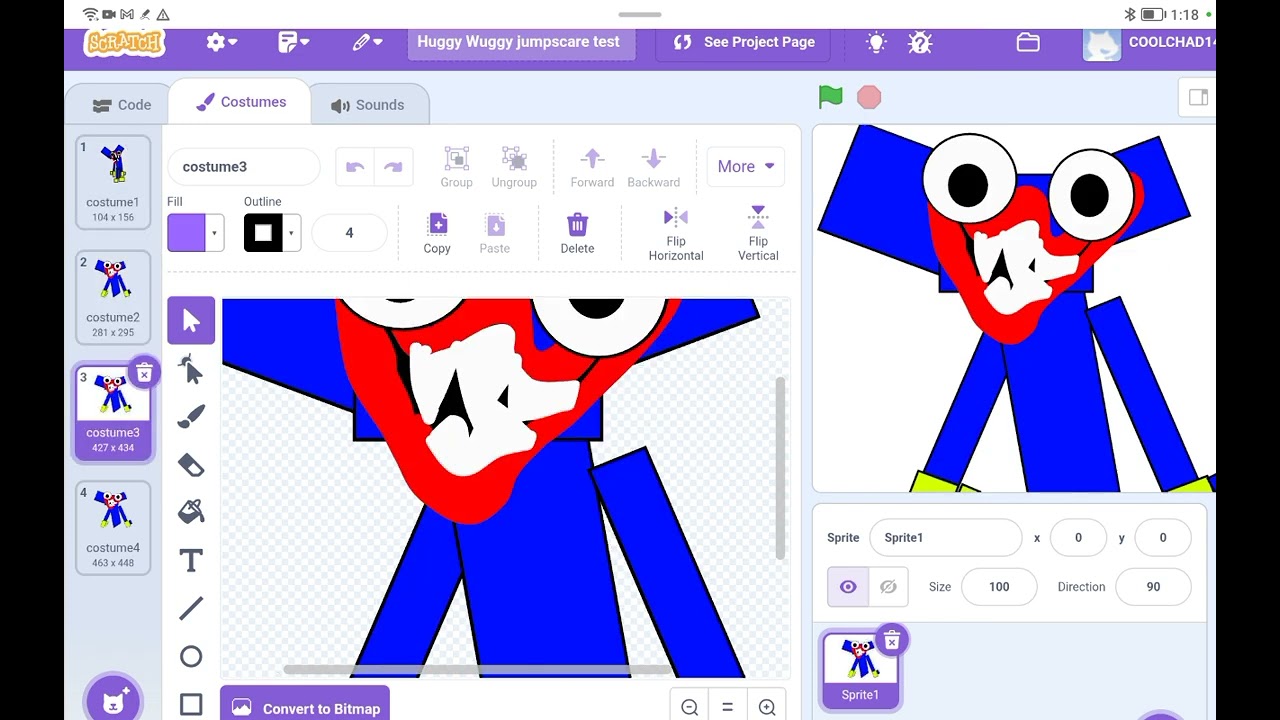Select costume4 thumbnail
The image size is (1280, 720).
(x=113, y=528)
